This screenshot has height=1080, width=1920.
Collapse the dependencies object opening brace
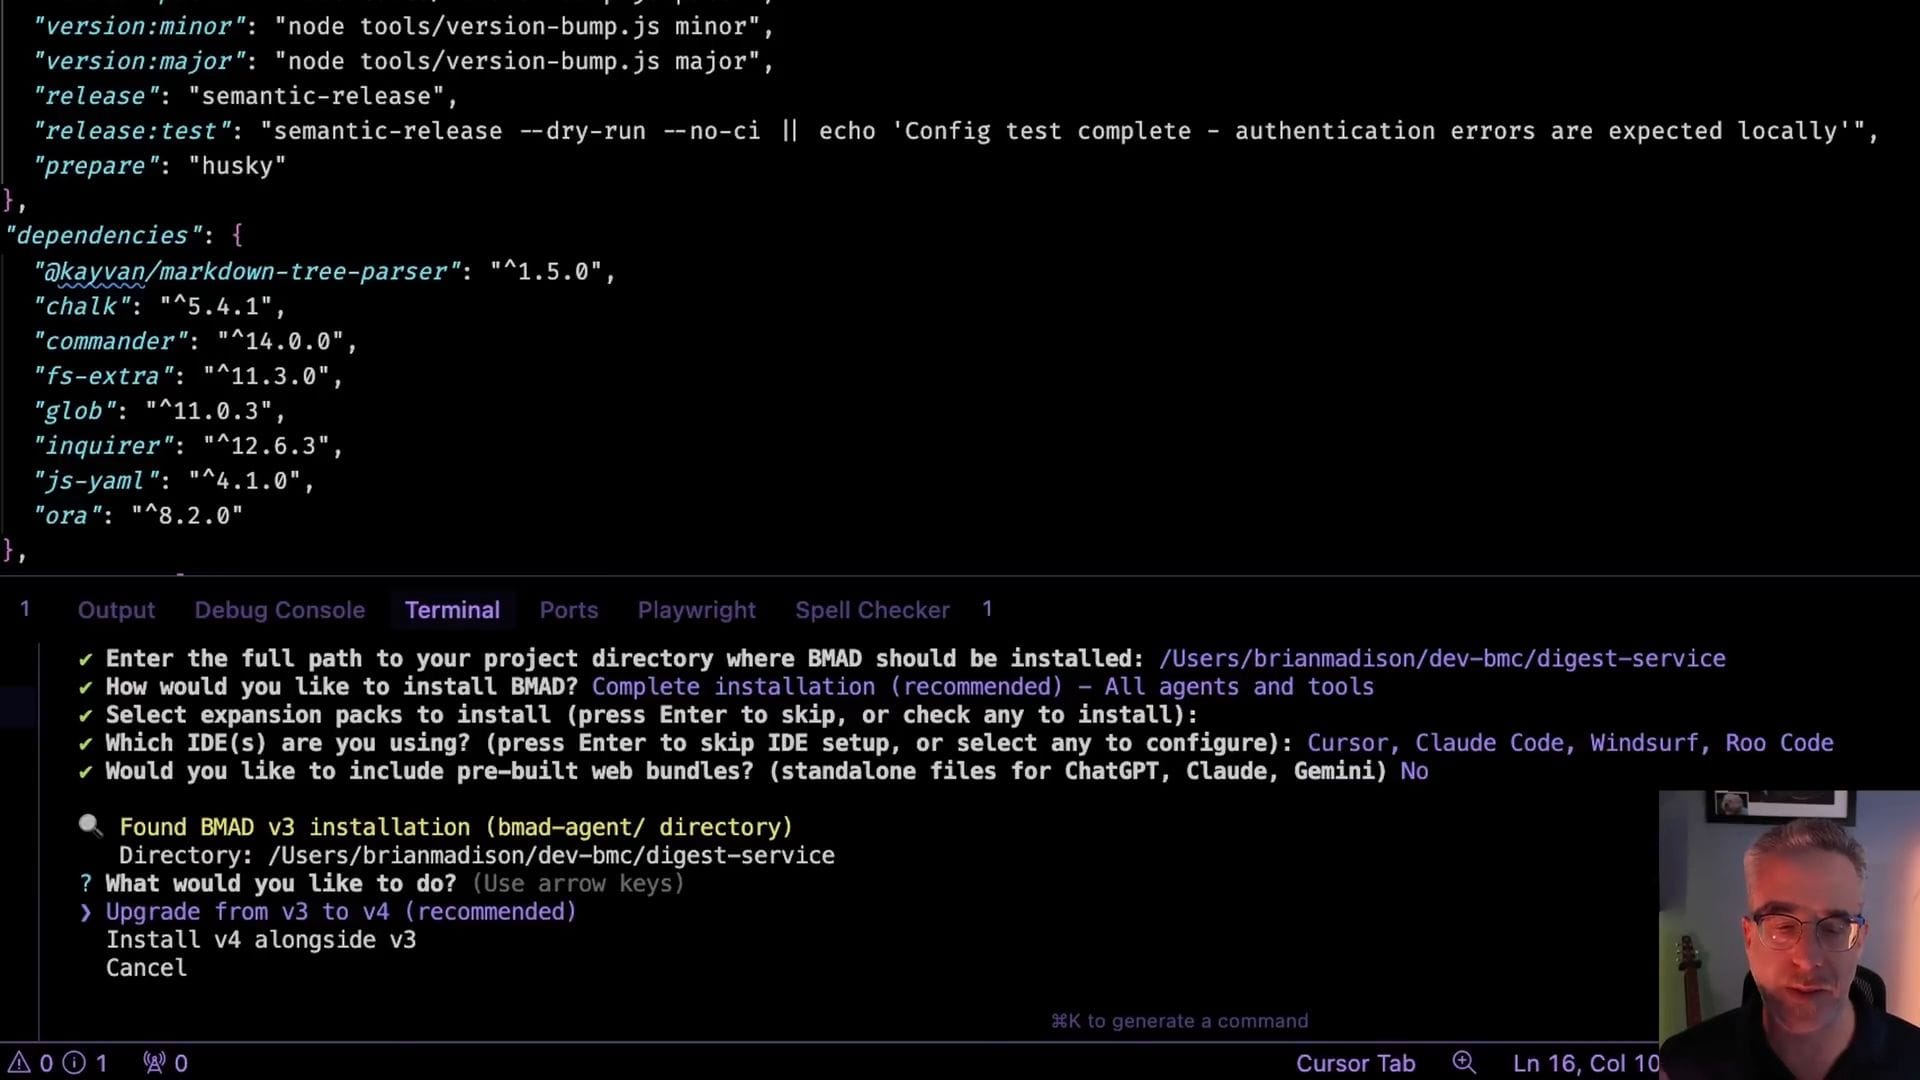click(x=237, y=236)
